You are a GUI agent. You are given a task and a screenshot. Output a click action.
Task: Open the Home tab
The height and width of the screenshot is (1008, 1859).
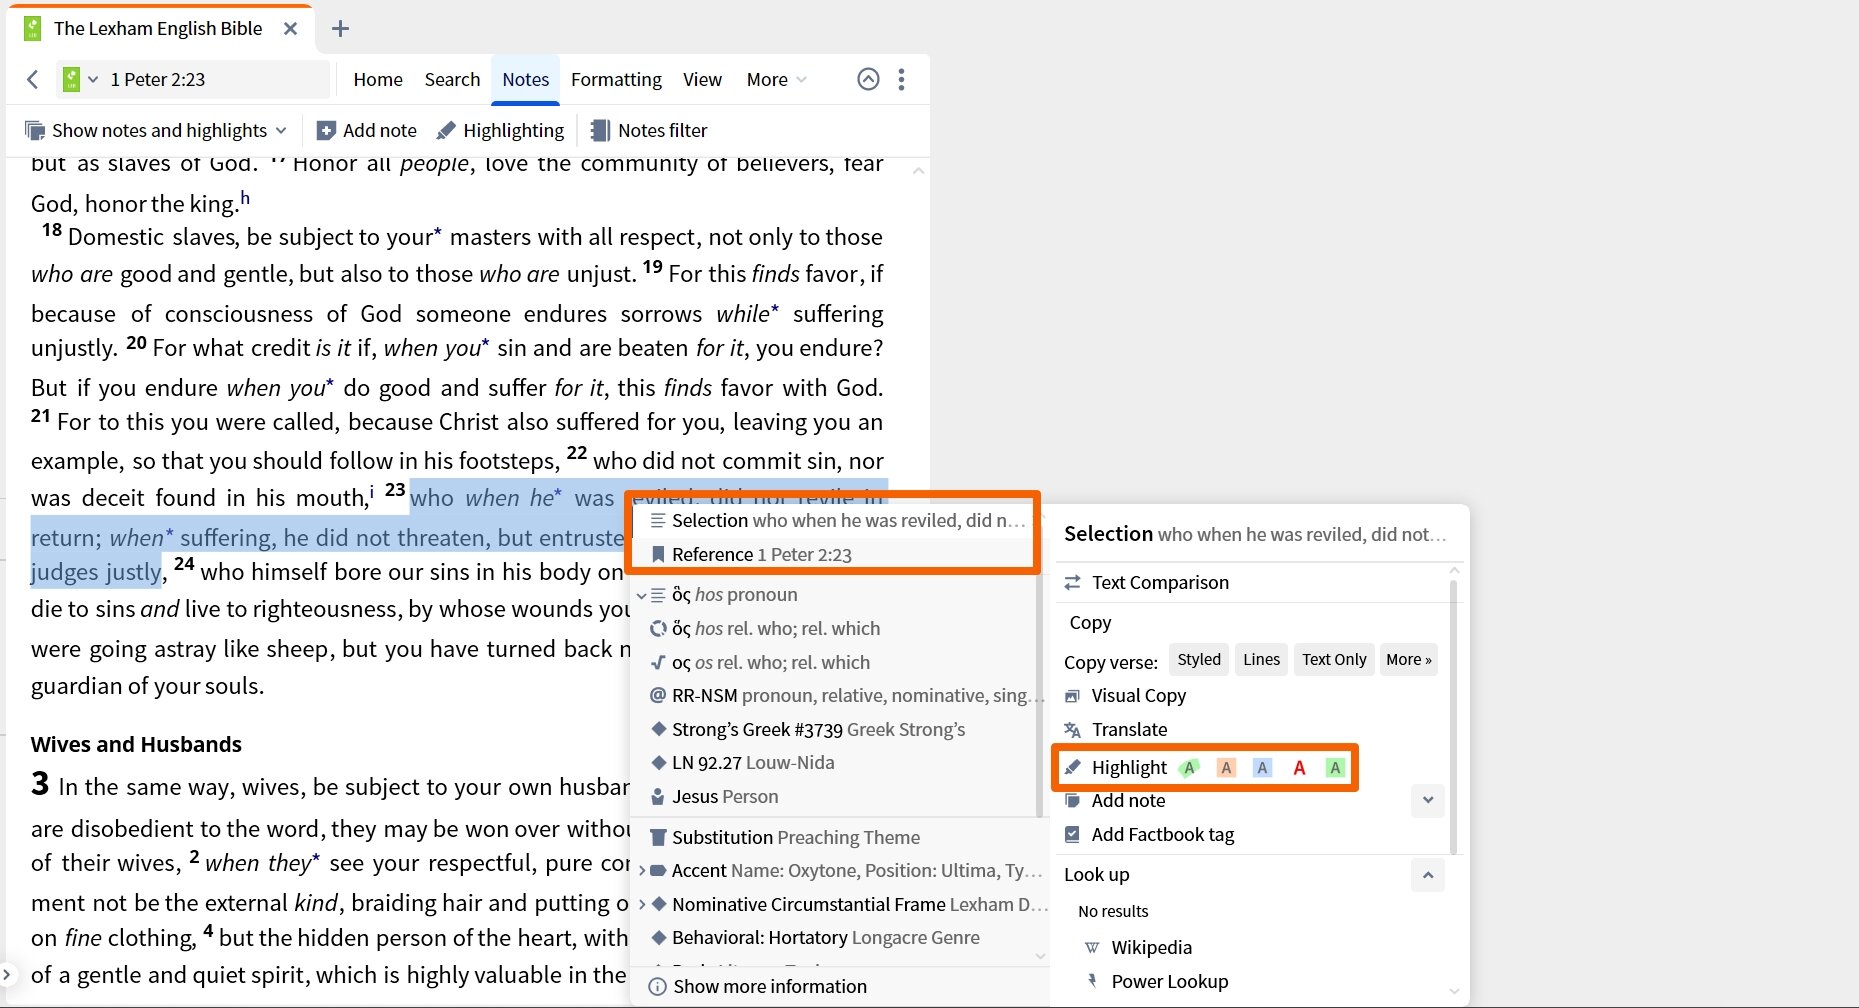[x=378, y=79]
